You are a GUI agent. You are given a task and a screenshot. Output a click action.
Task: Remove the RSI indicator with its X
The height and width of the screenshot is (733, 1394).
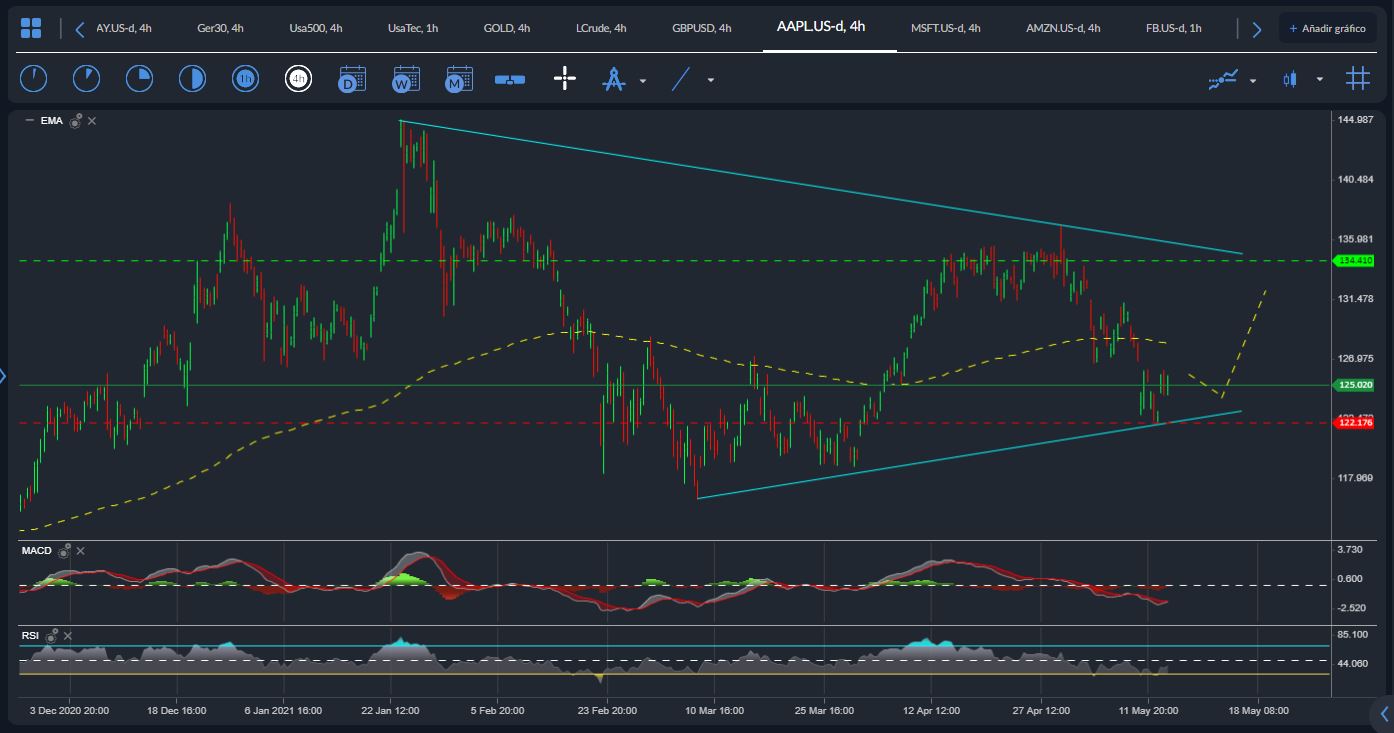[x=67, y=635]
